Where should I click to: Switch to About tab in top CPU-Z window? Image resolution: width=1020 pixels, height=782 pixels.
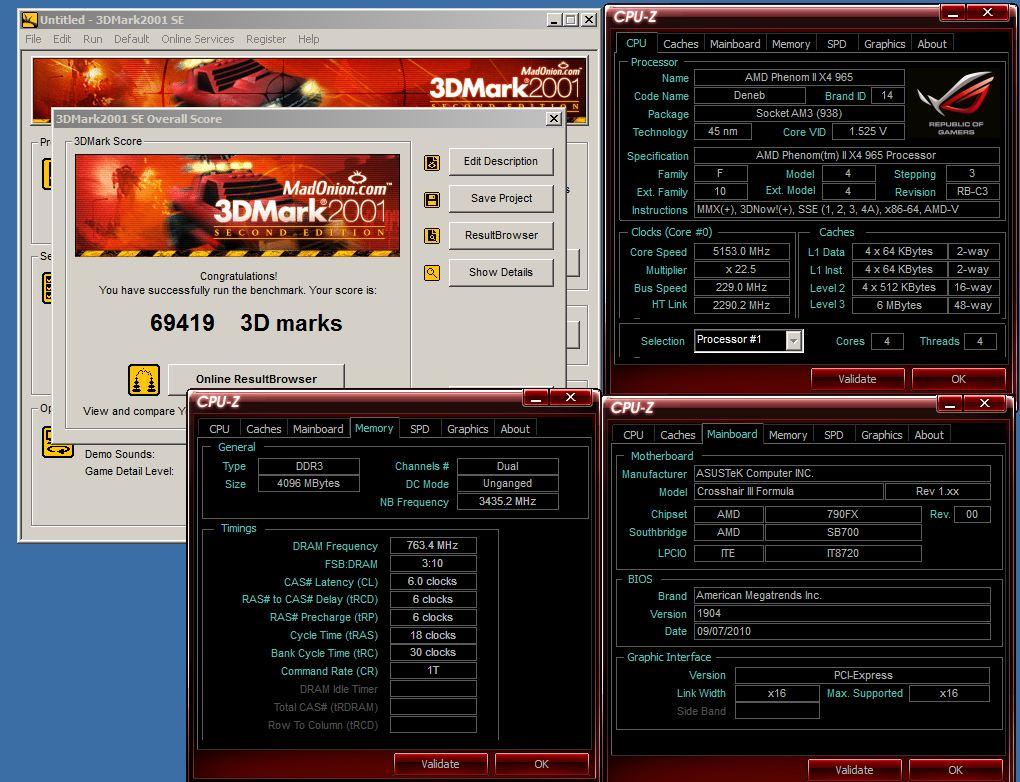click(x=932, y=44)
